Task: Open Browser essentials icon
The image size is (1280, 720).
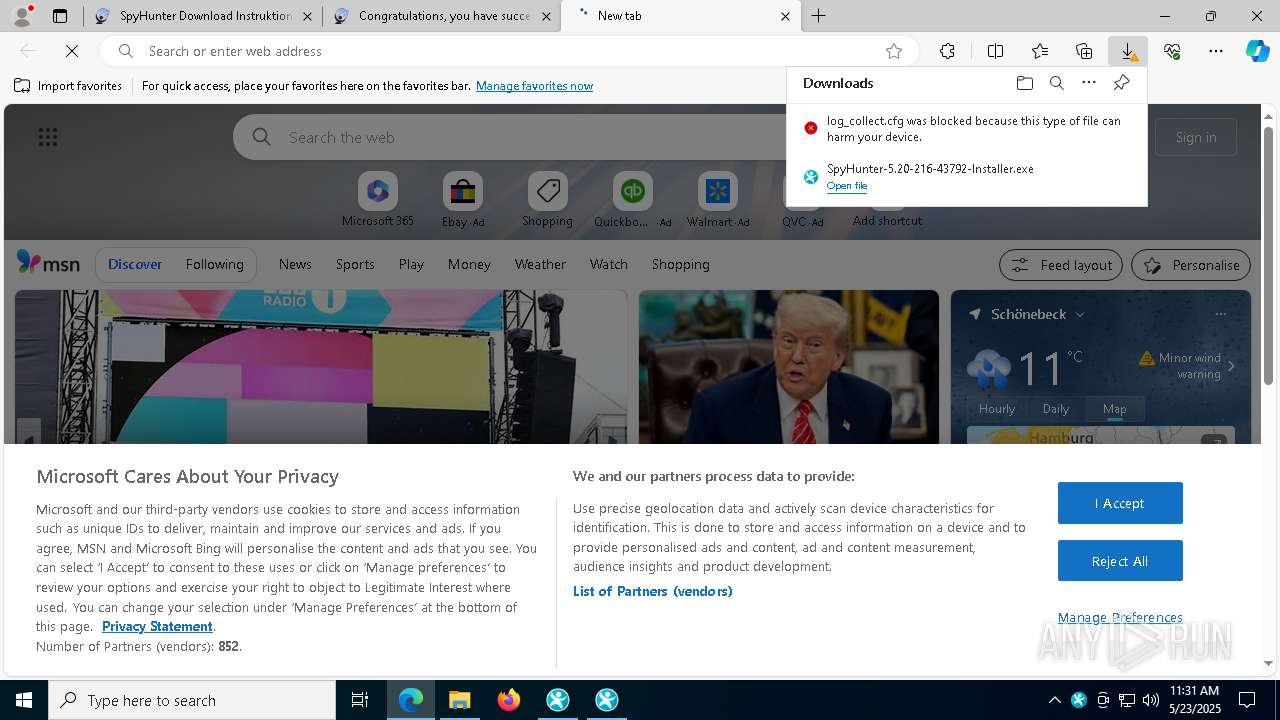Action: (x=1172, y=51)
